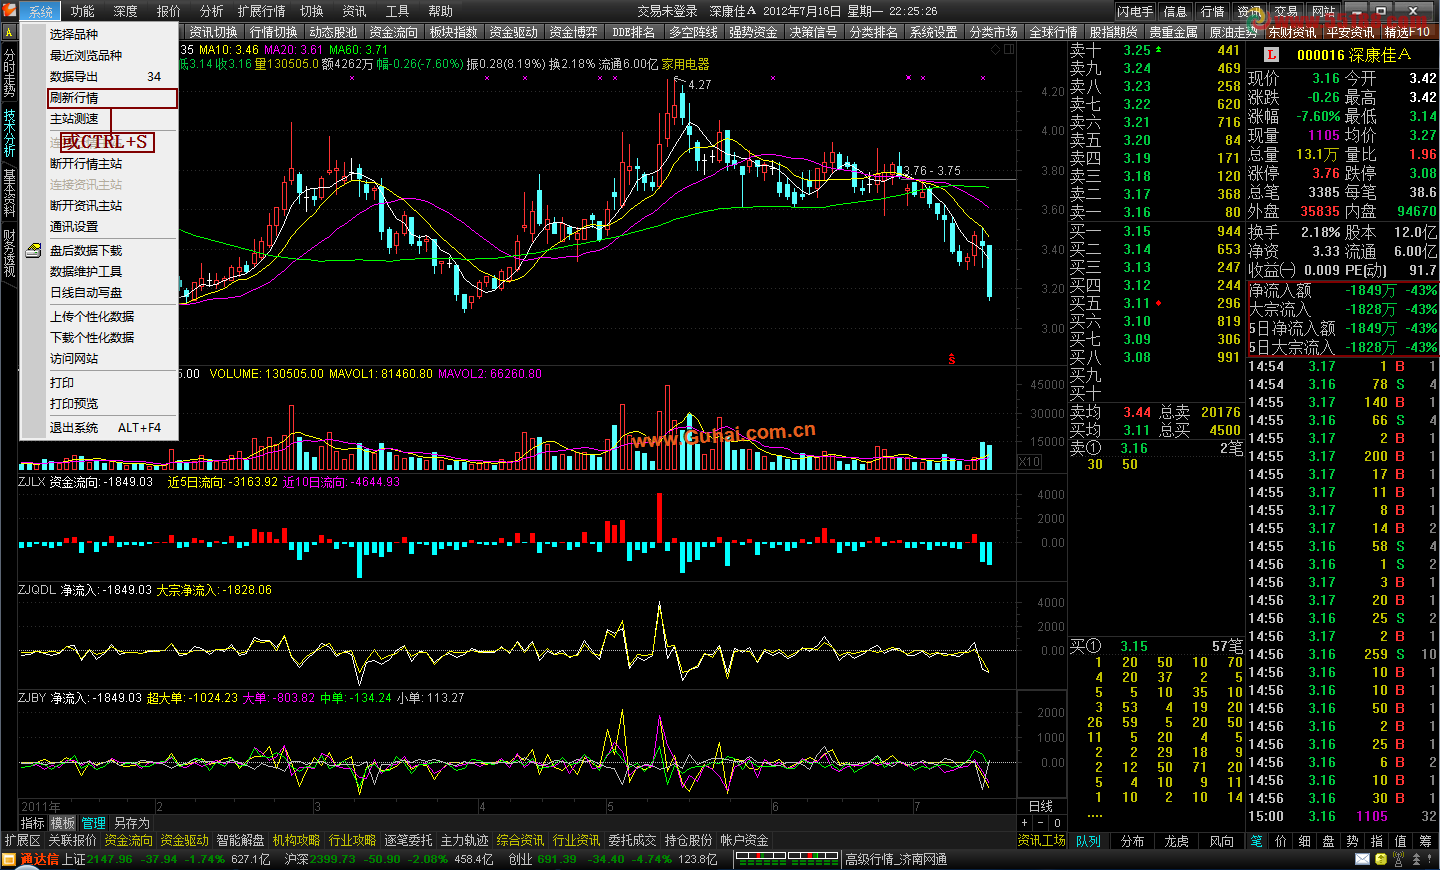Switch to 板块指数 toolbar tab
Viewport: 1440px width, 870px height.
click(453, 32)
